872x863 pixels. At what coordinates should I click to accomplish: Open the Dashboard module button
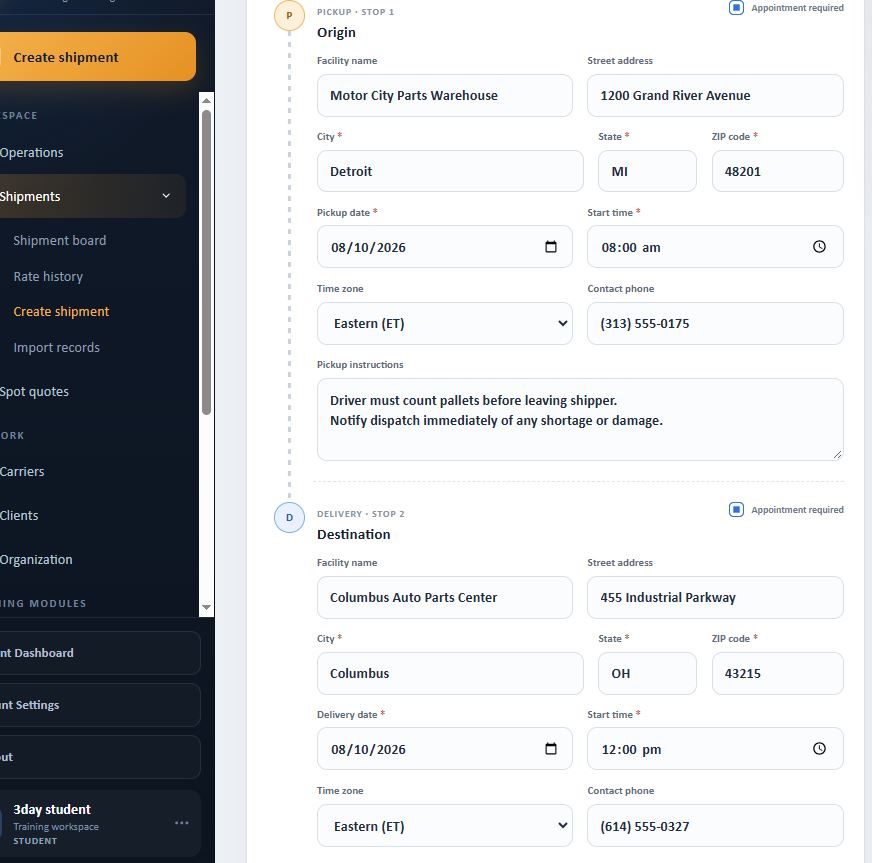point(100,653)
